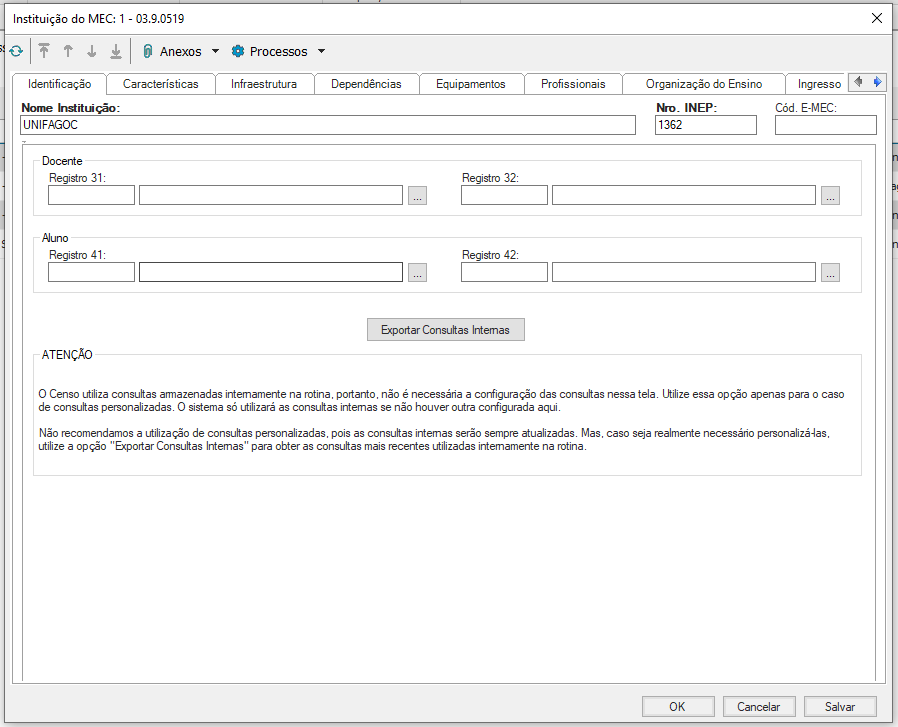Click the previous record up arrow
The width and height of the screenshot is (898, 727).
point(68,51)
